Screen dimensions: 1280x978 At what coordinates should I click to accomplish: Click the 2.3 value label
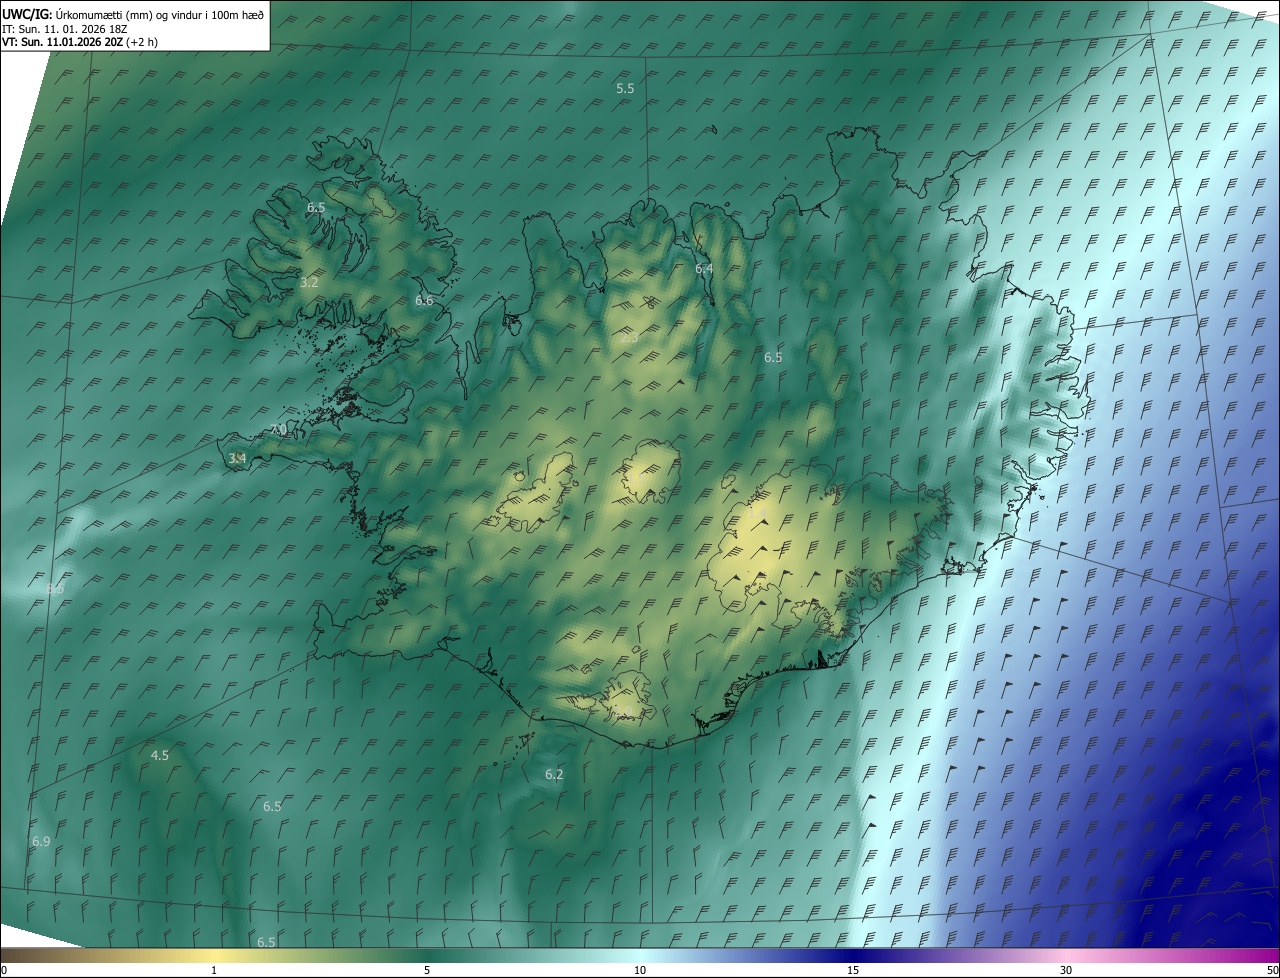629,338
